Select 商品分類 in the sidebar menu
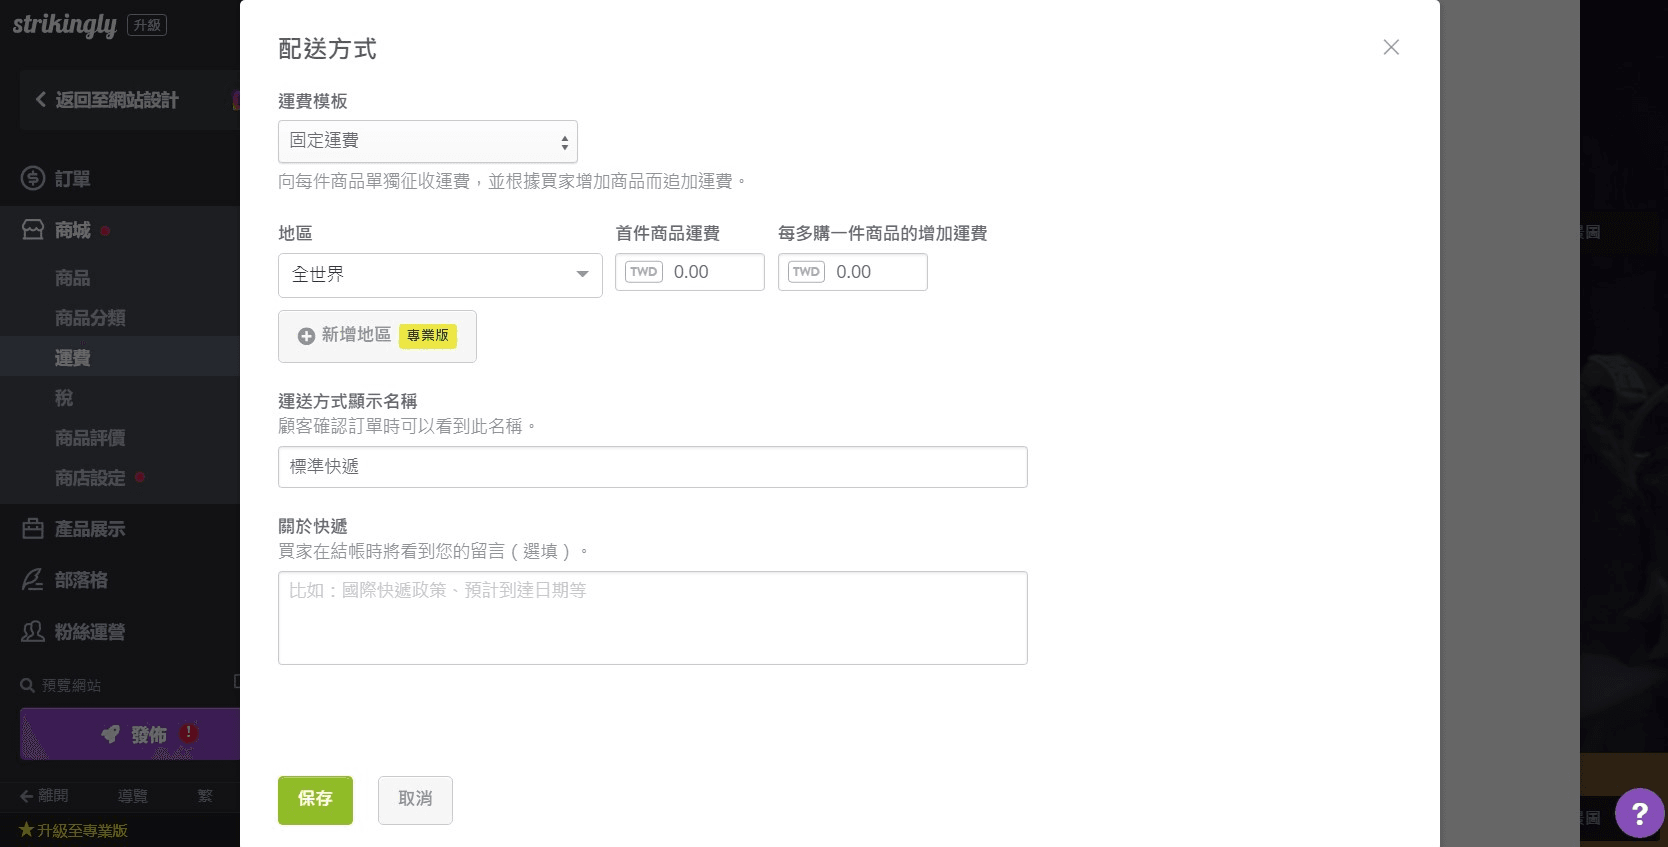This screenshot has height=847, width=1668. point(90,318)
